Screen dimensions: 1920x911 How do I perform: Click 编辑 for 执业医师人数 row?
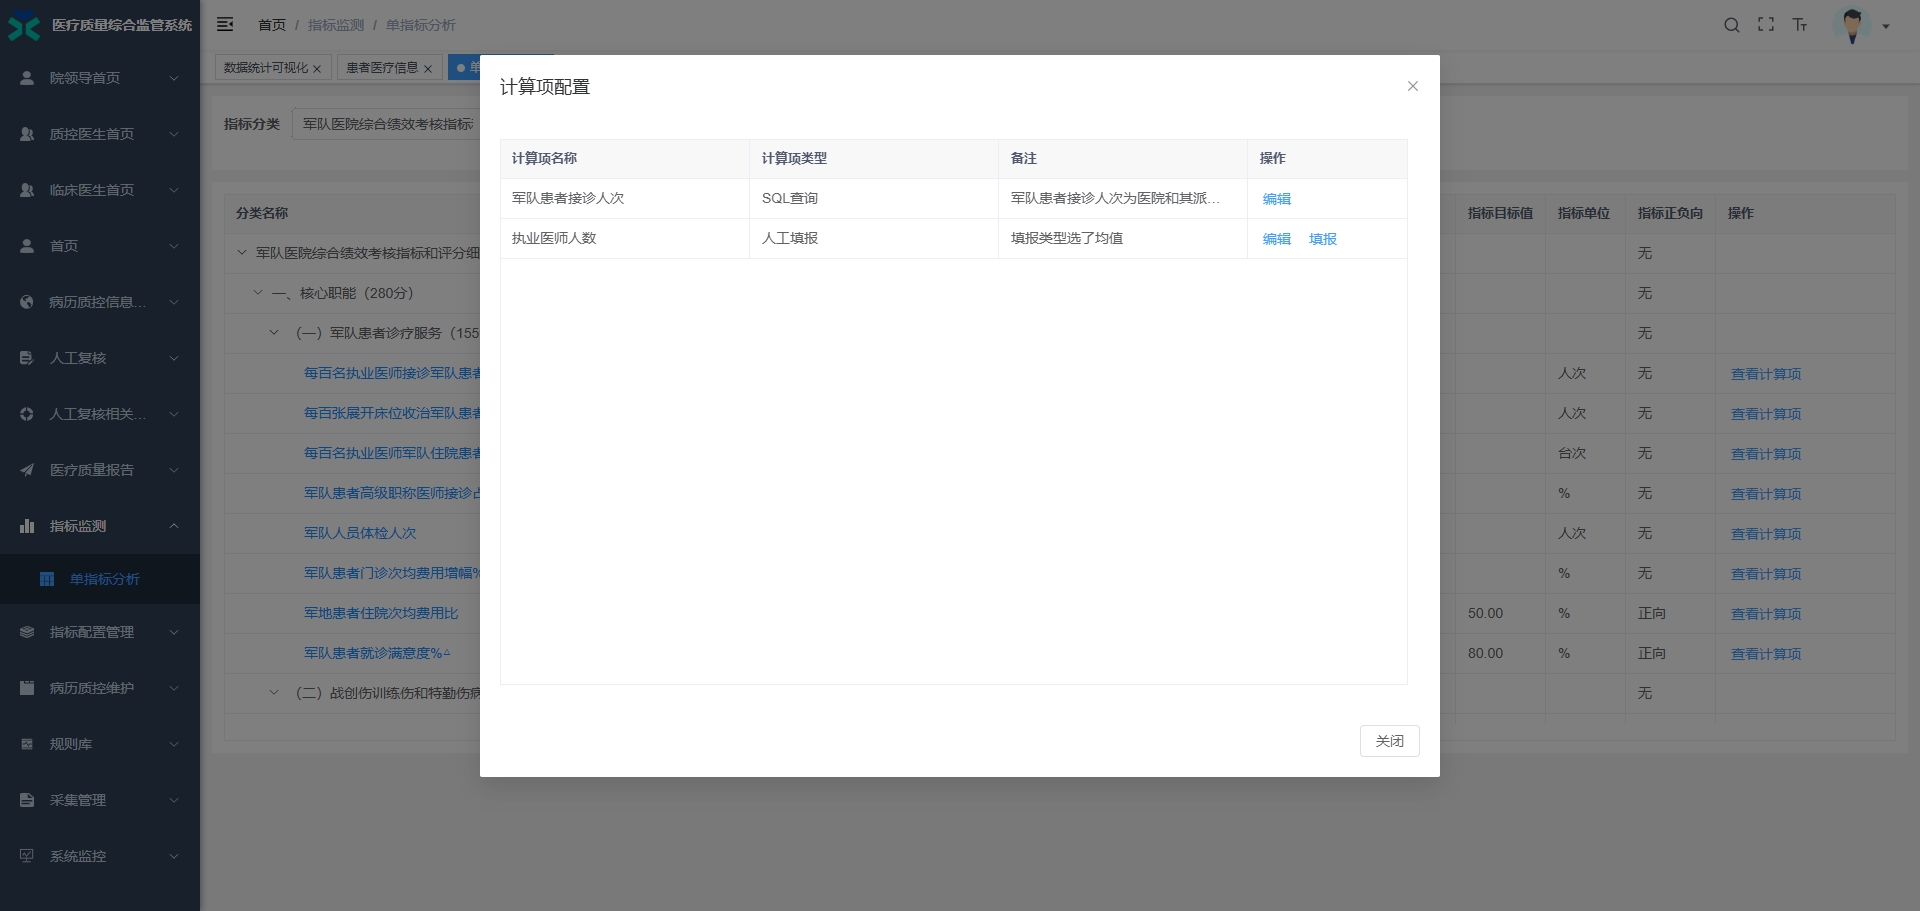click(1276, 239)
